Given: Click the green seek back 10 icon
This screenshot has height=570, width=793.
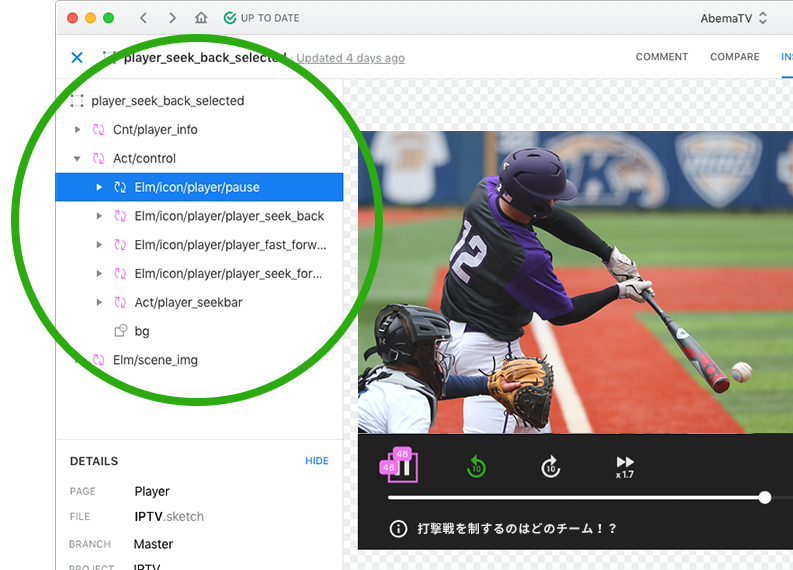Looking at the screenshot, I should click(x=476, y=467).
